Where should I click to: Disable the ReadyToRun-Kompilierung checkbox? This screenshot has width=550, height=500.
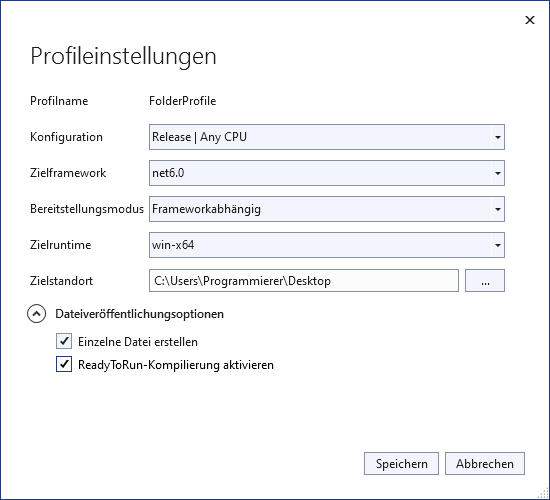click(x=64, y=364)
